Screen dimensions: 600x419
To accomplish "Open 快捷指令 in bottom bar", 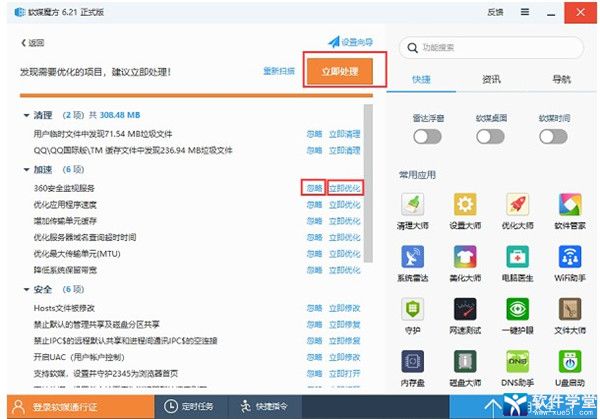I will [265, 406].
